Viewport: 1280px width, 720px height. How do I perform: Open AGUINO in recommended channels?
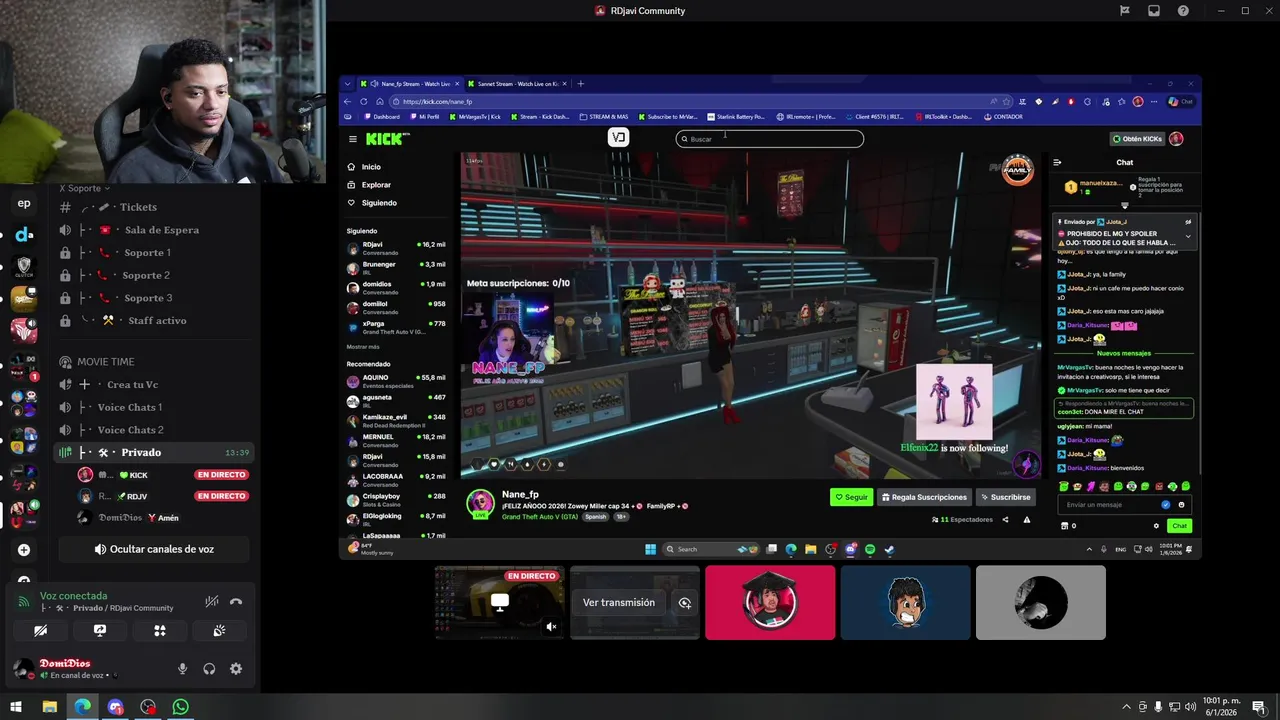(396, 381)
